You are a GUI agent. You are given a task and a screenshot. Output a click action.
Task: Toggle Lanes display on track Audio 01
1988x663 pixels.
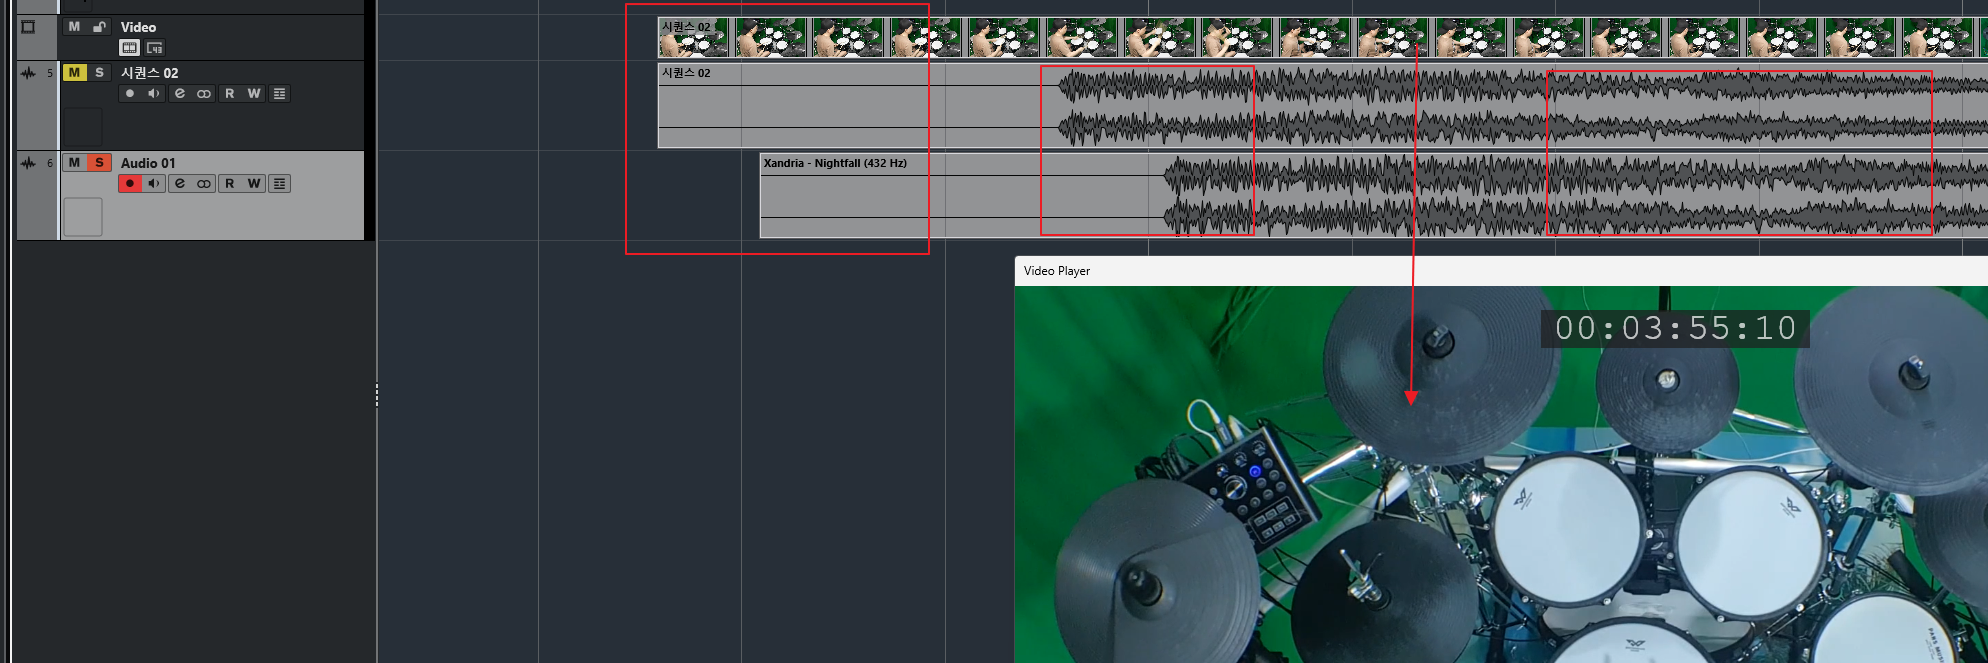point(280,183)
